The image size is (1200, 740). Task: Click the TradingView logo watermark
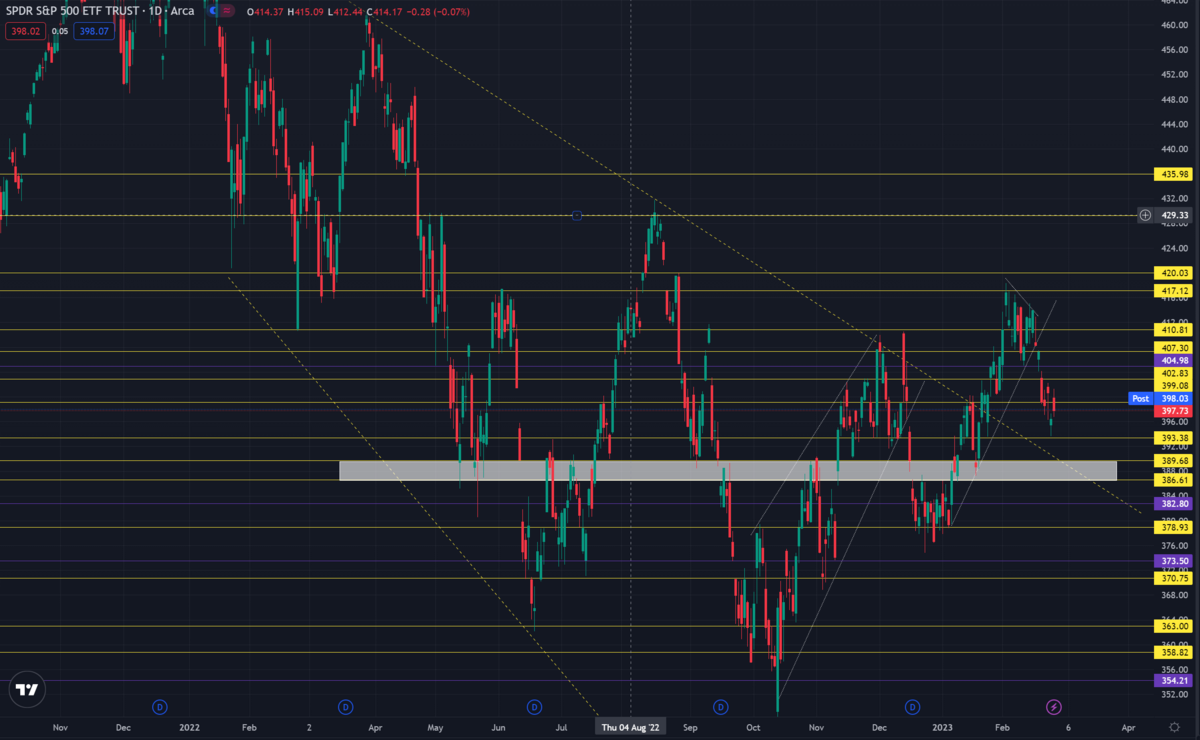[x=27, y=690]
